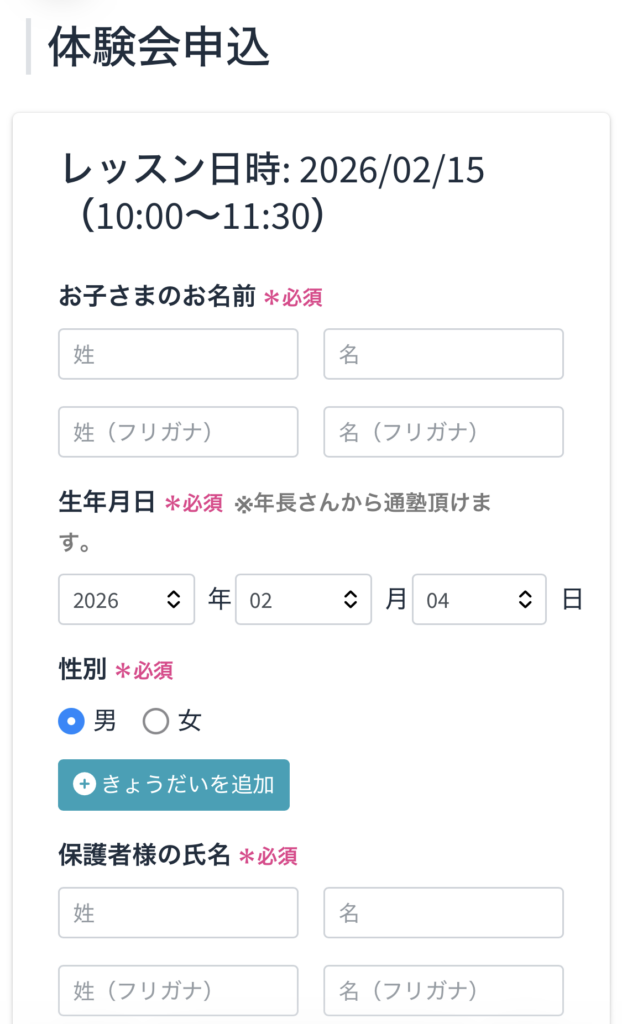Click the guardian's 姓（フリガナ） input field
This screenshot has width=622, height=1024.
click(x=178, y=990)
